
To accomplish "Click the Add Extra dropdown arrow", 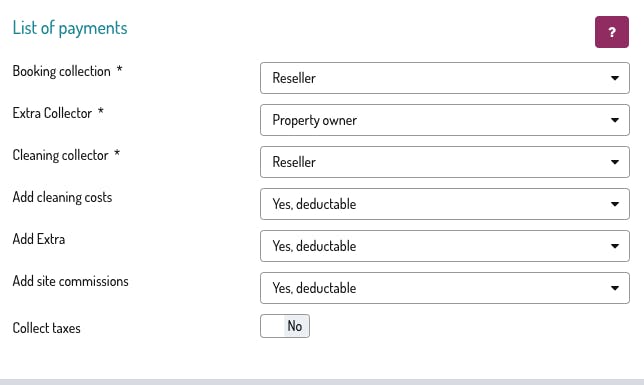I will tap(614, 246).
